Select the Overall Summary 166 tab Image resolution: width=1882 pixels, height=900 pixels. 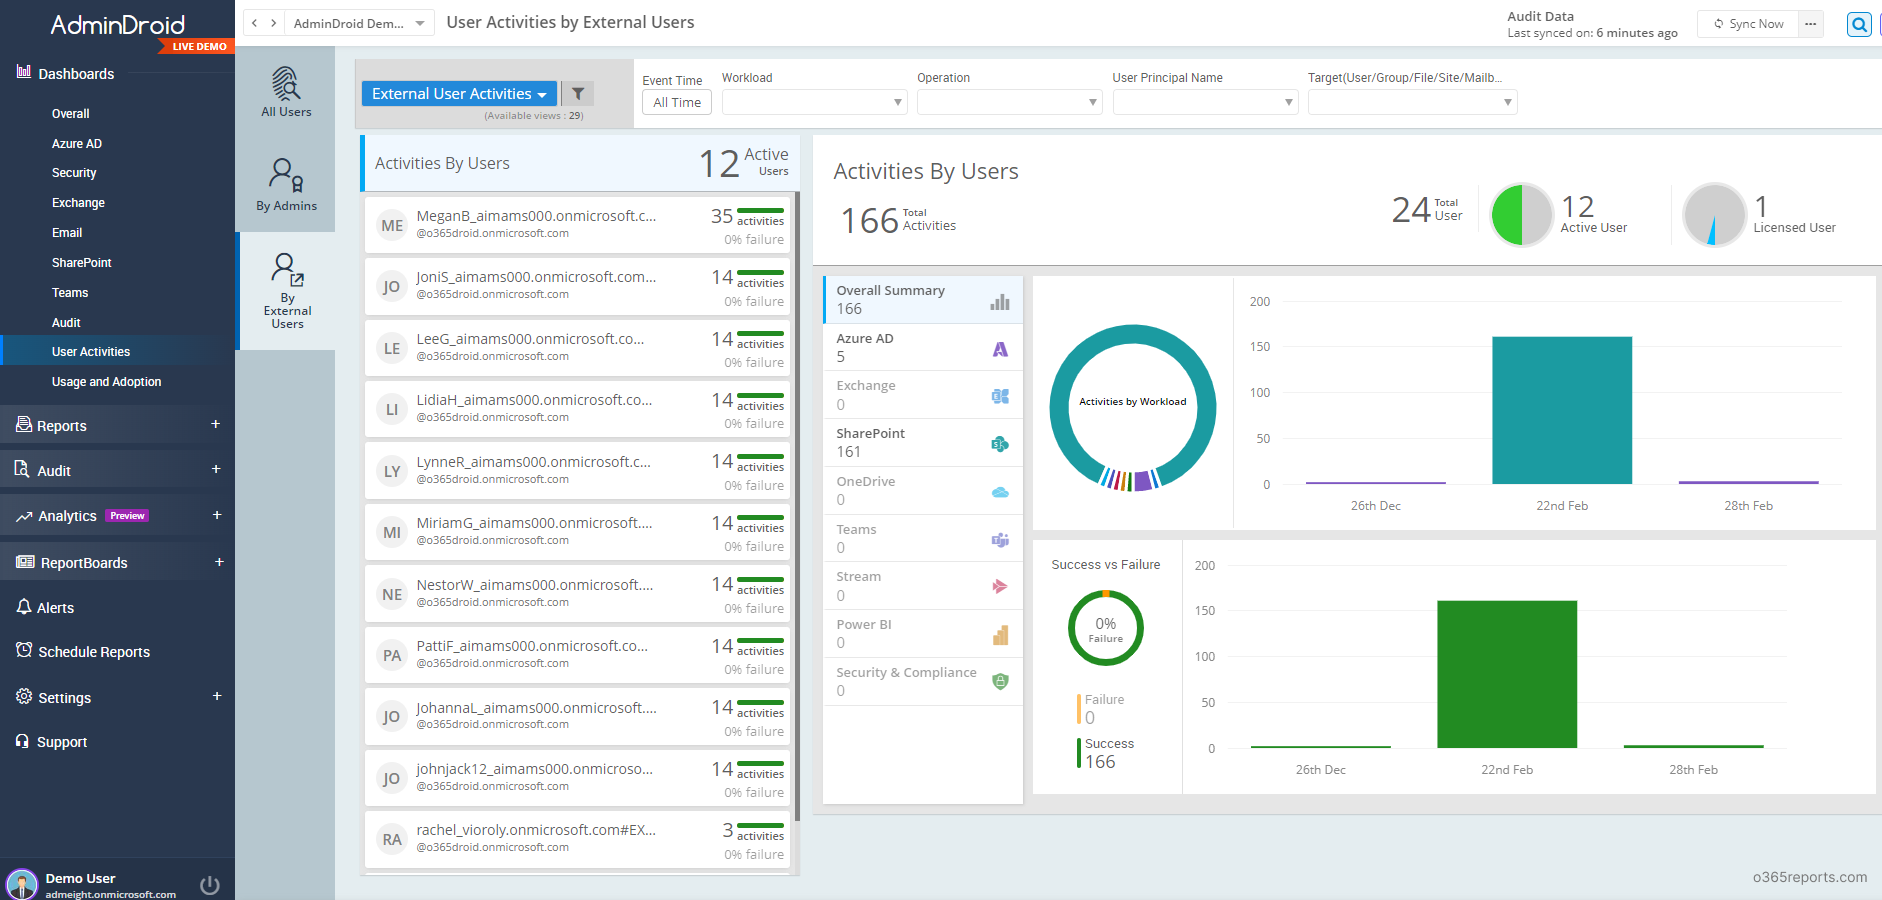pyautogui.click(x=922, y=300)
